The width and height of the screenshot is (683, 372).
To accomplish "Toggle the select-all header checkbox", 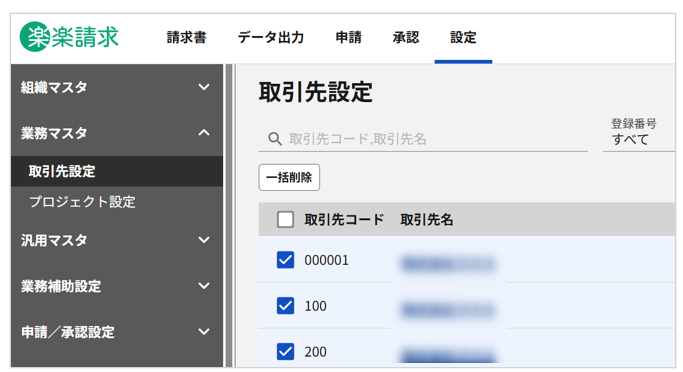I will pos(285,220).
